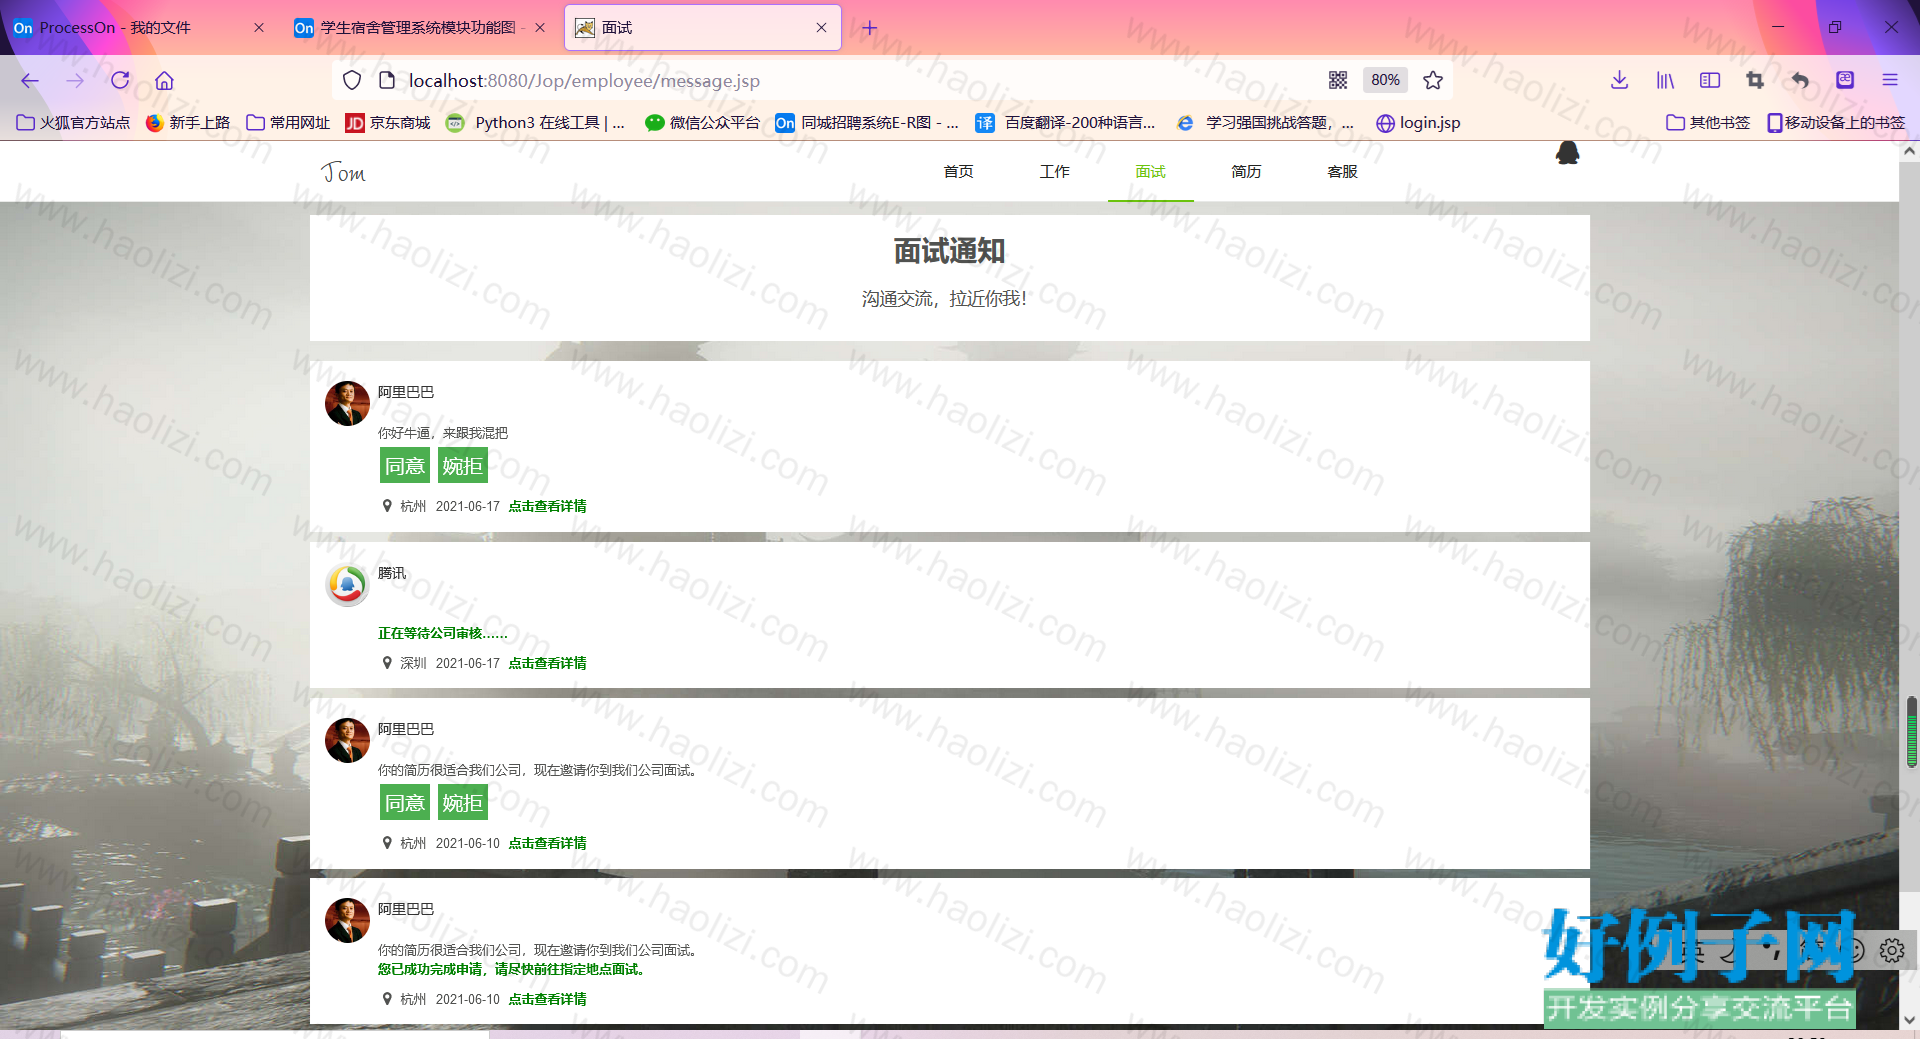
Task: Click the undo arrow toolbar icon
Action: click(x=1800, y=81)
